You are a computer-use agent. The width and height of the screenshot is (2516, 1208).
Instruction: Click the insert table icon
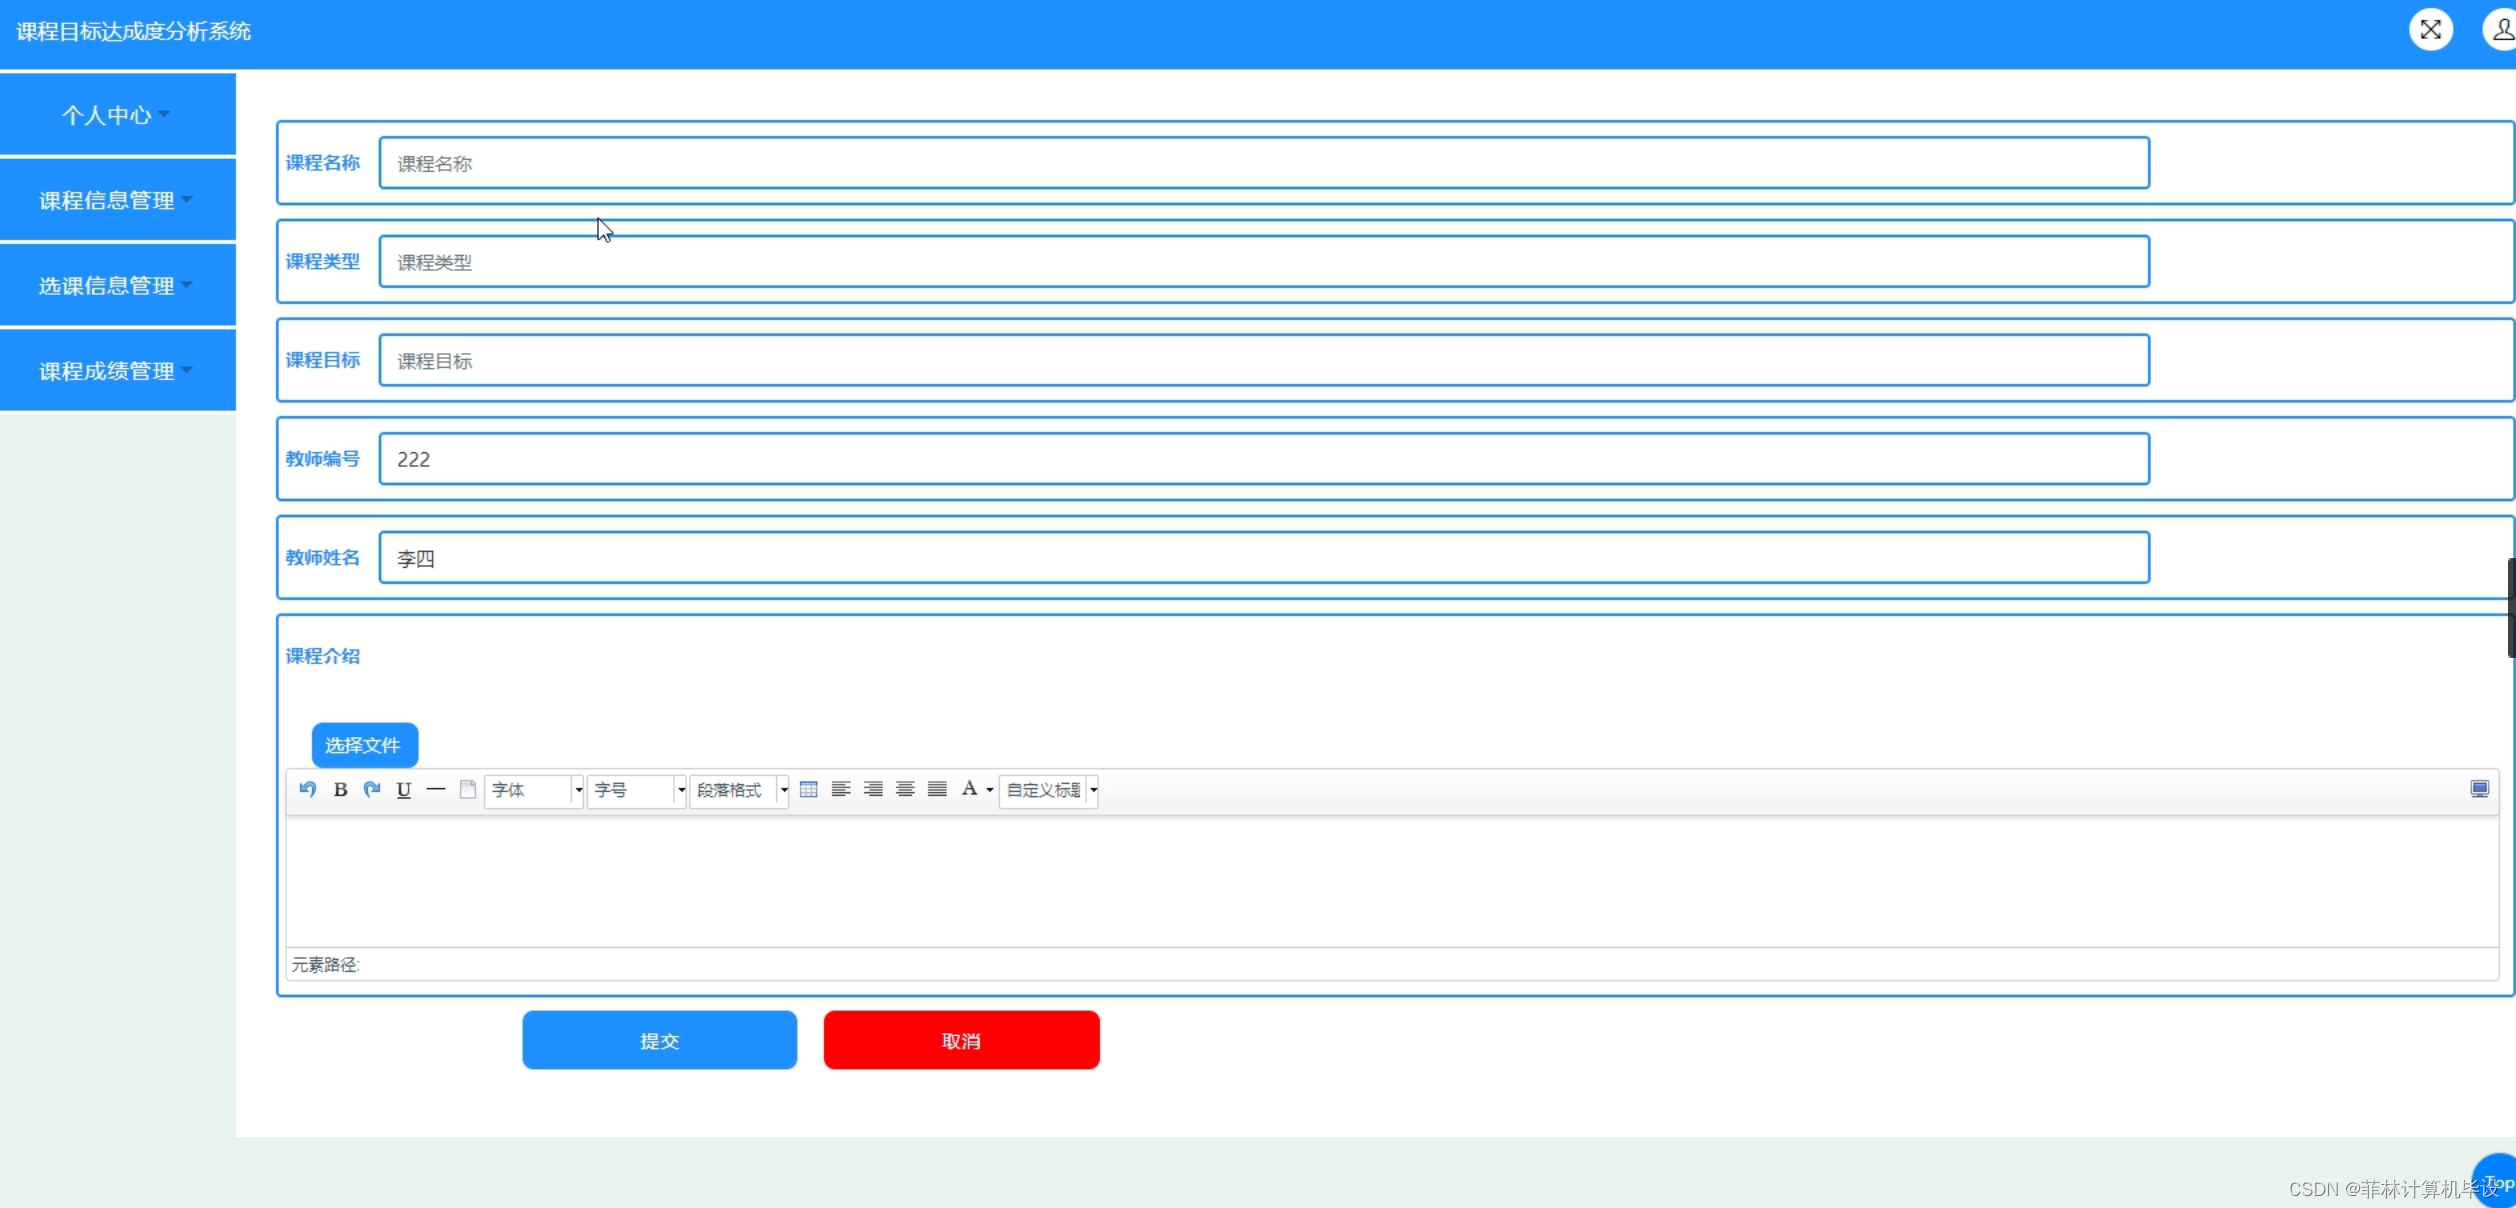click(x=809, y=789)
